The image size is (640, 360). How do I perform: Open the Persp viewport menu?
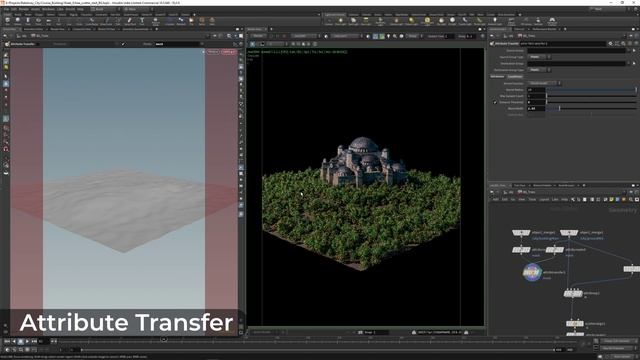click(213, 52)
